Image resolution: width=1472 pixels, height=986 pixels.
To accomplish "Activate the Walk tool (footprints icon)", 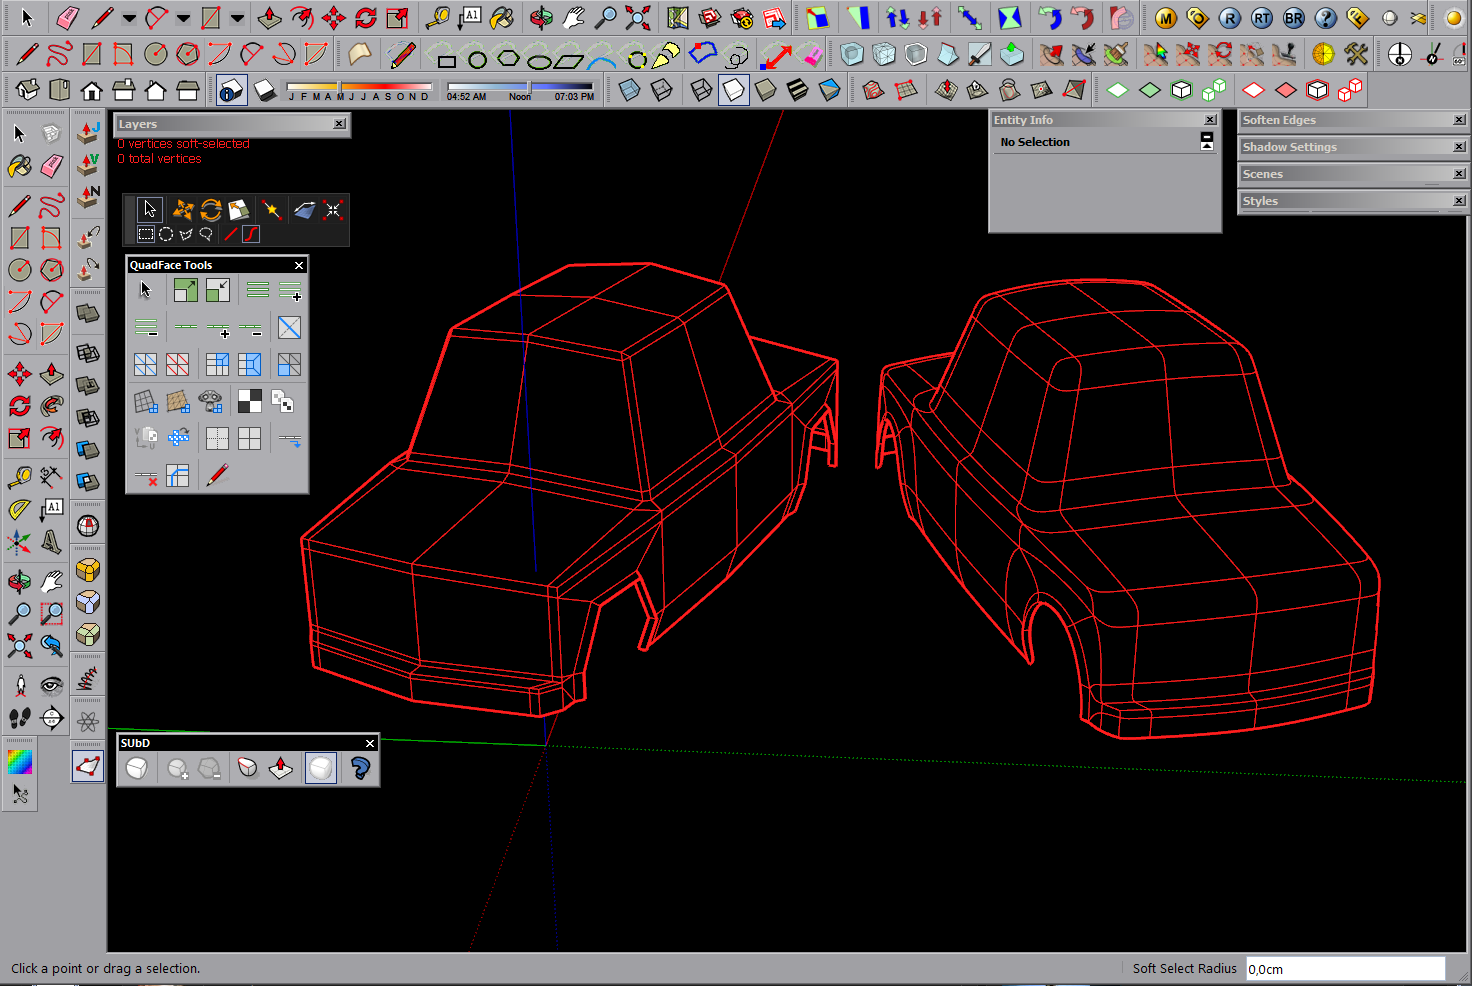I will 19,718.
